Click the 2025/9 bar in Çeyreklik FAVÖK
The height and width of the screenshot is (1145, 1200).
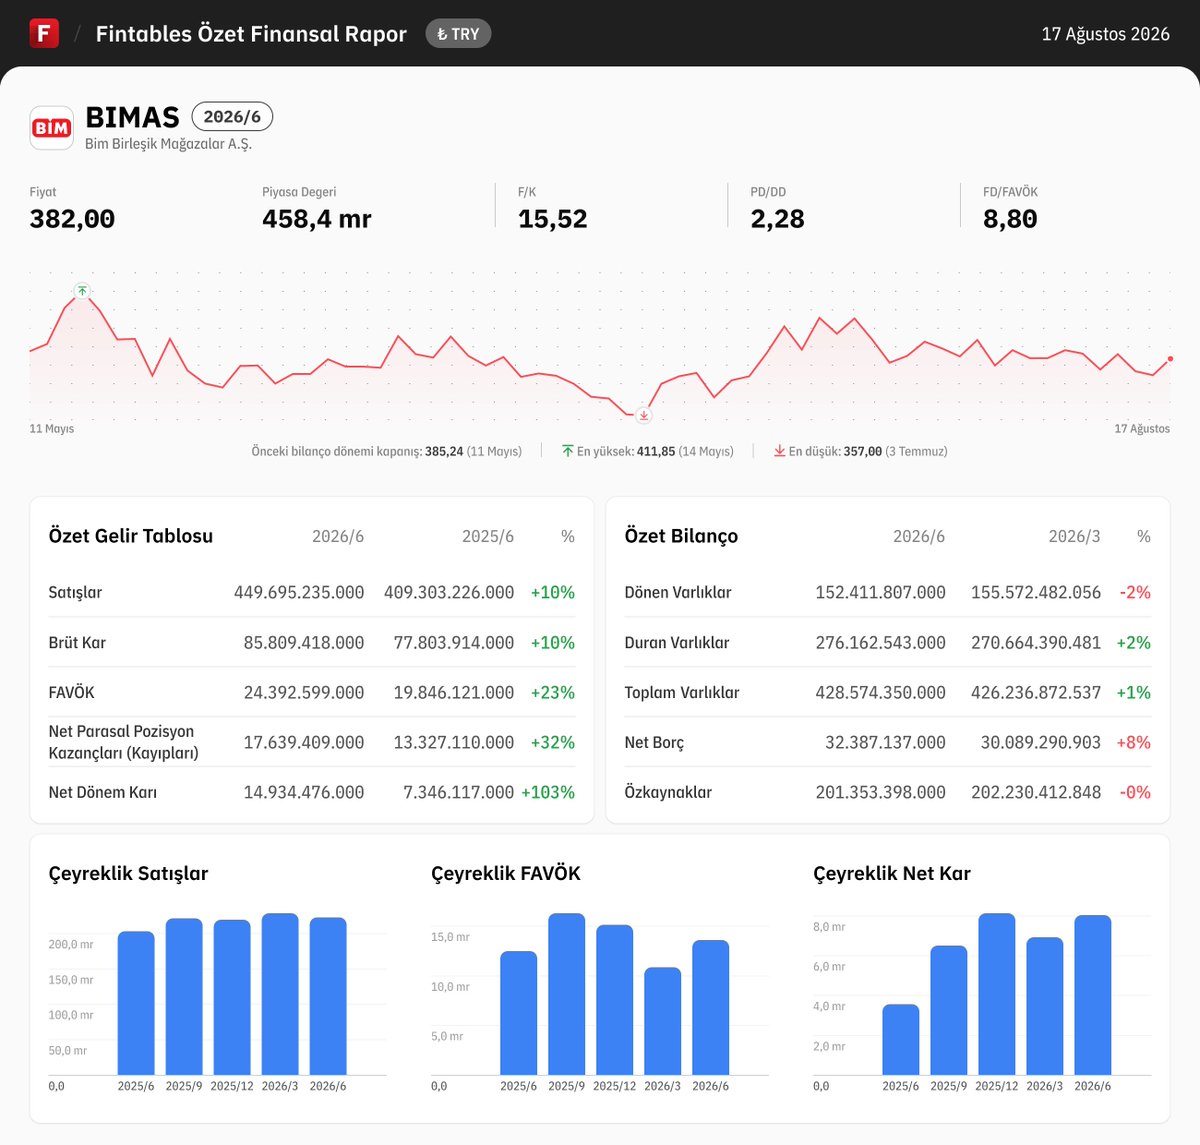[x=567, y=994]
